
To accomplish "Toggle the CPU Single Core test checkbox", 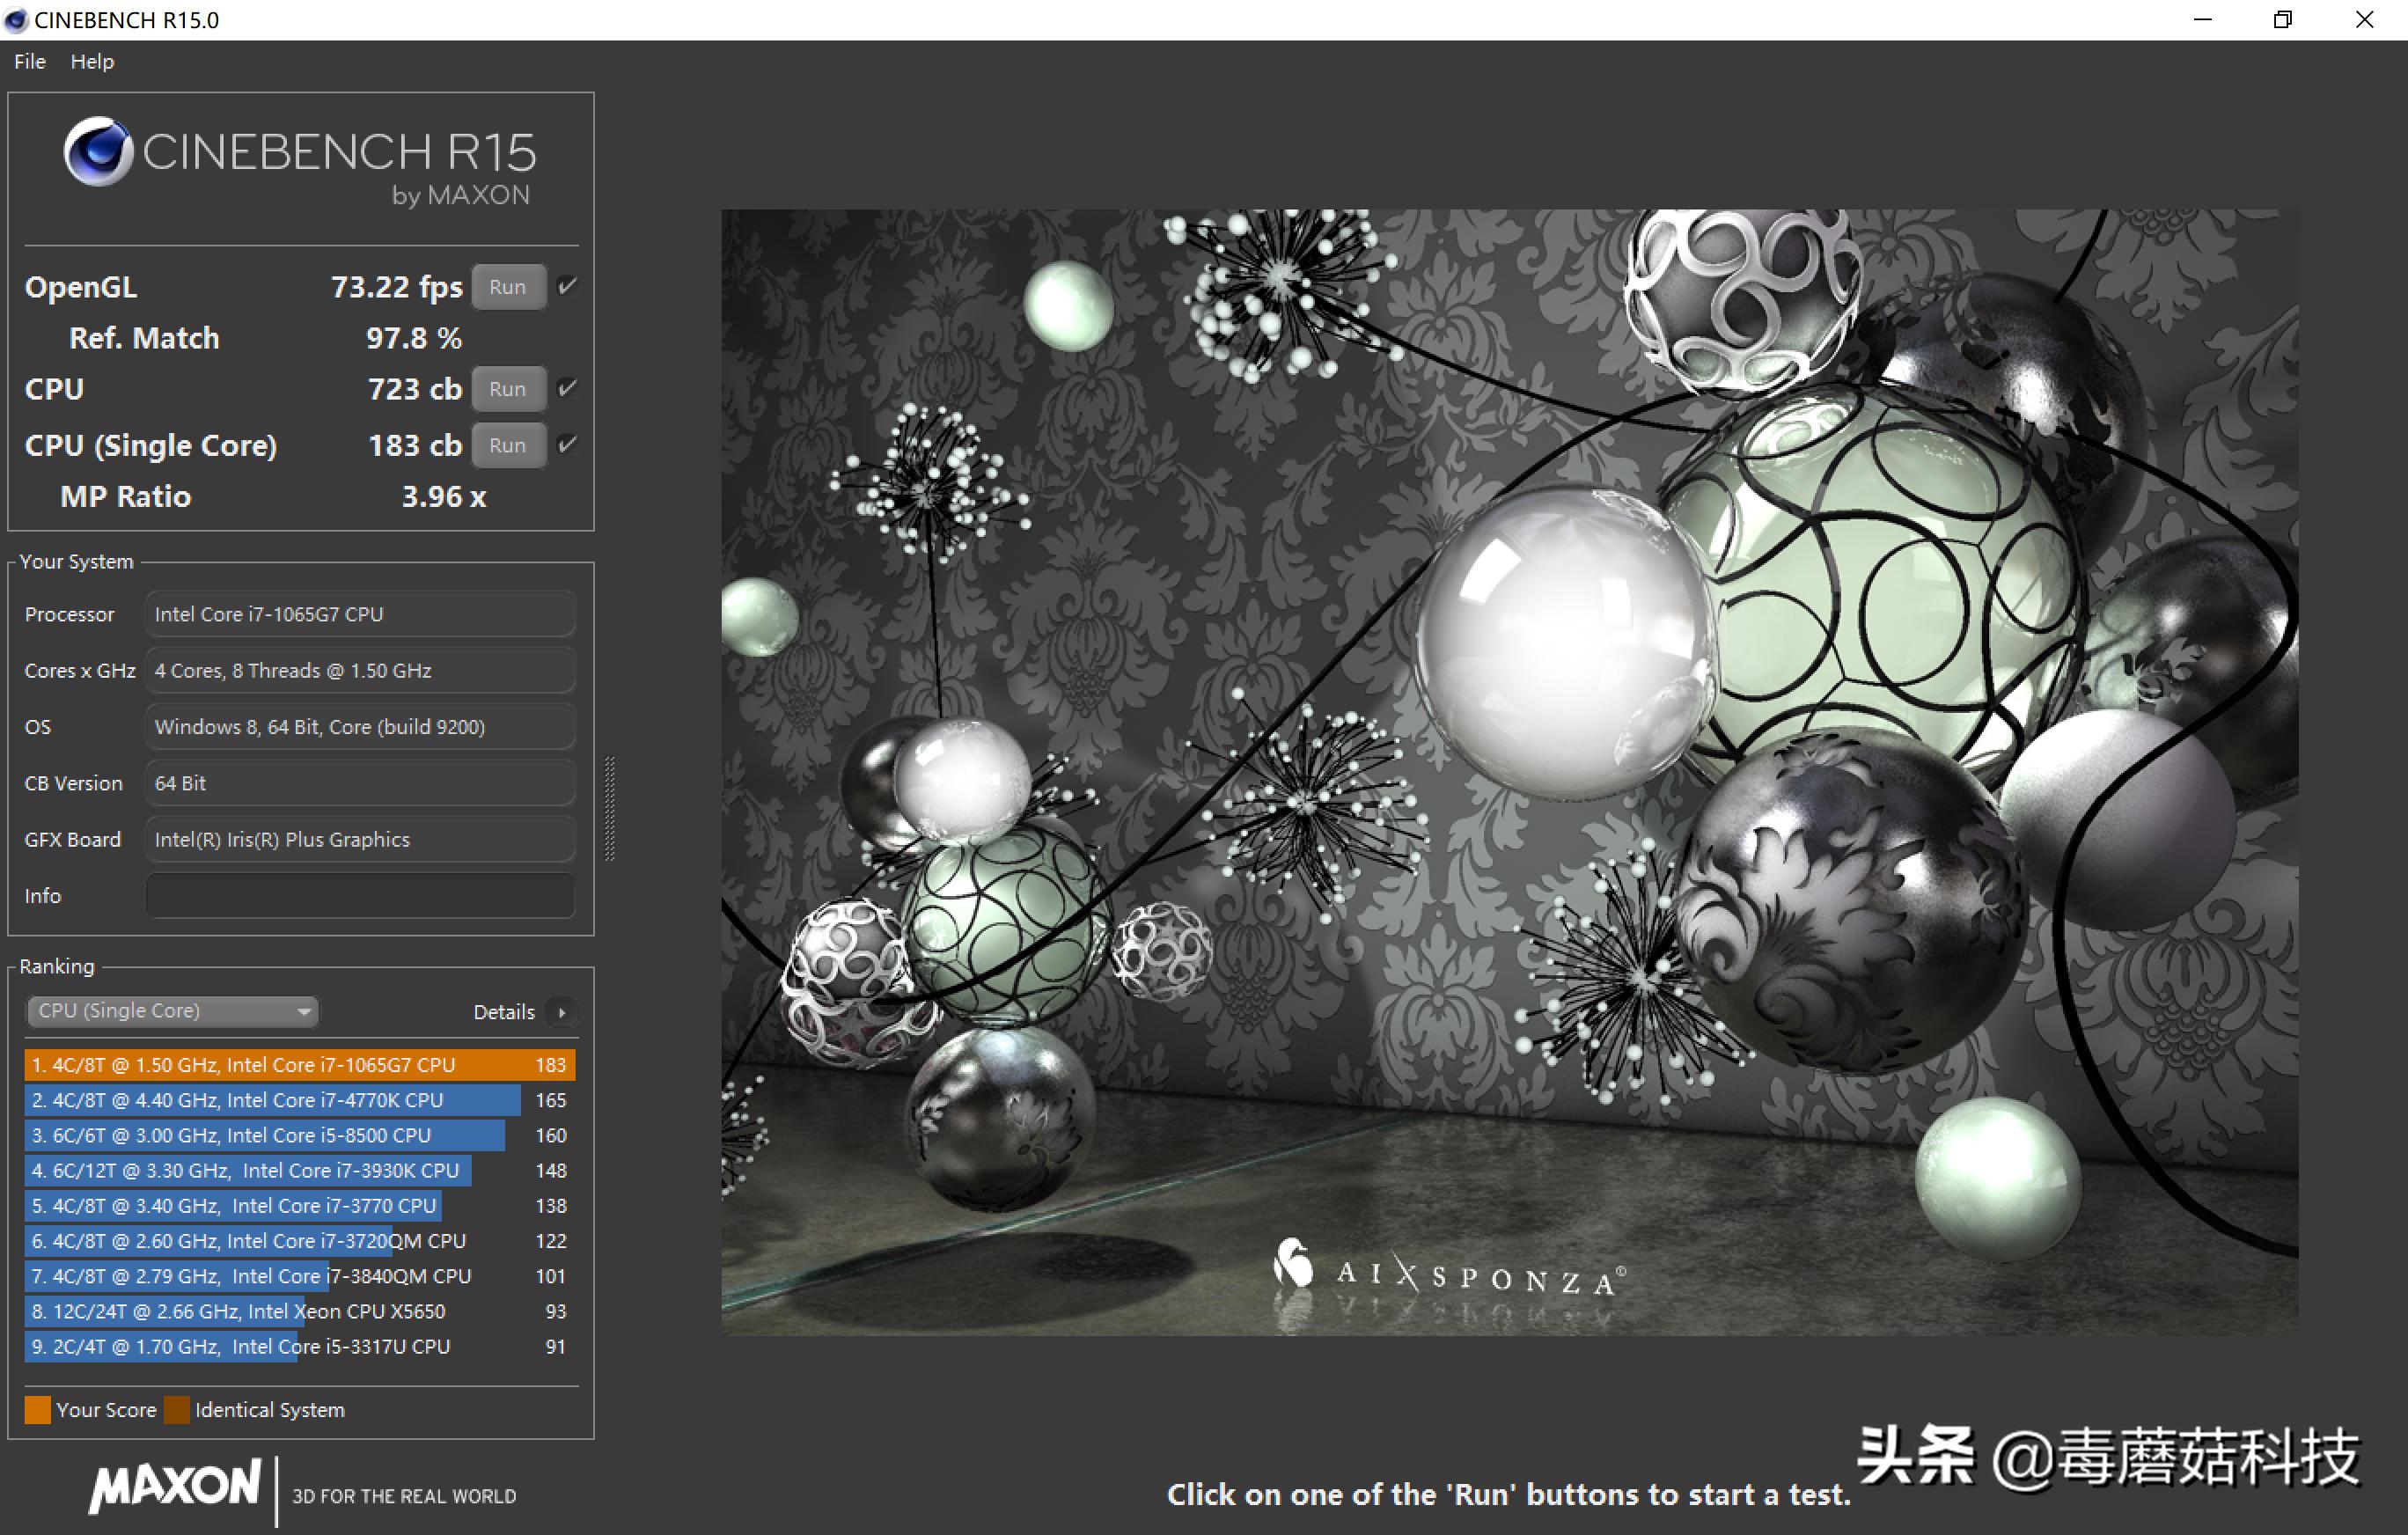I will coord(567,445).
